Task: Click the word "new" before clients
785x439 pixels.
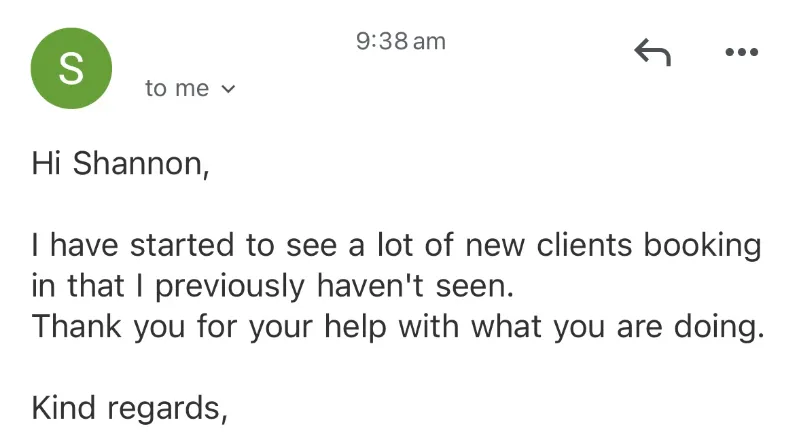Action: (x=495, y=247)
